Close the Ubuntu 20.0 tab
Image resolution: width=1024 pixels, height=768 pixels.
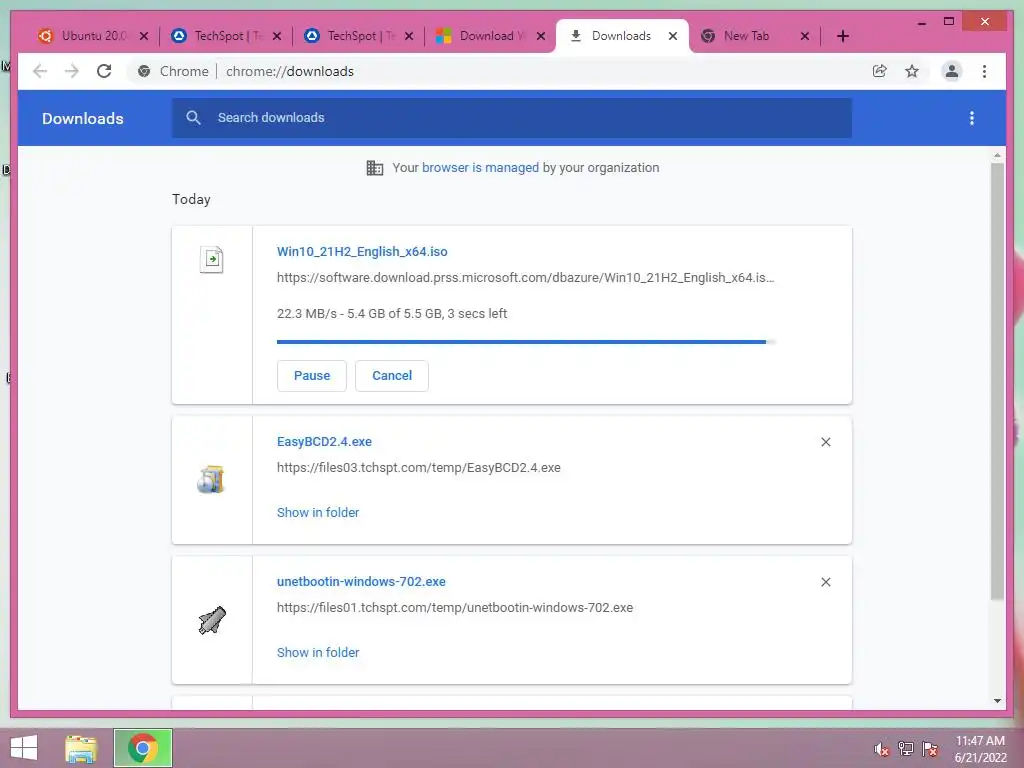(x=144, y=36)
